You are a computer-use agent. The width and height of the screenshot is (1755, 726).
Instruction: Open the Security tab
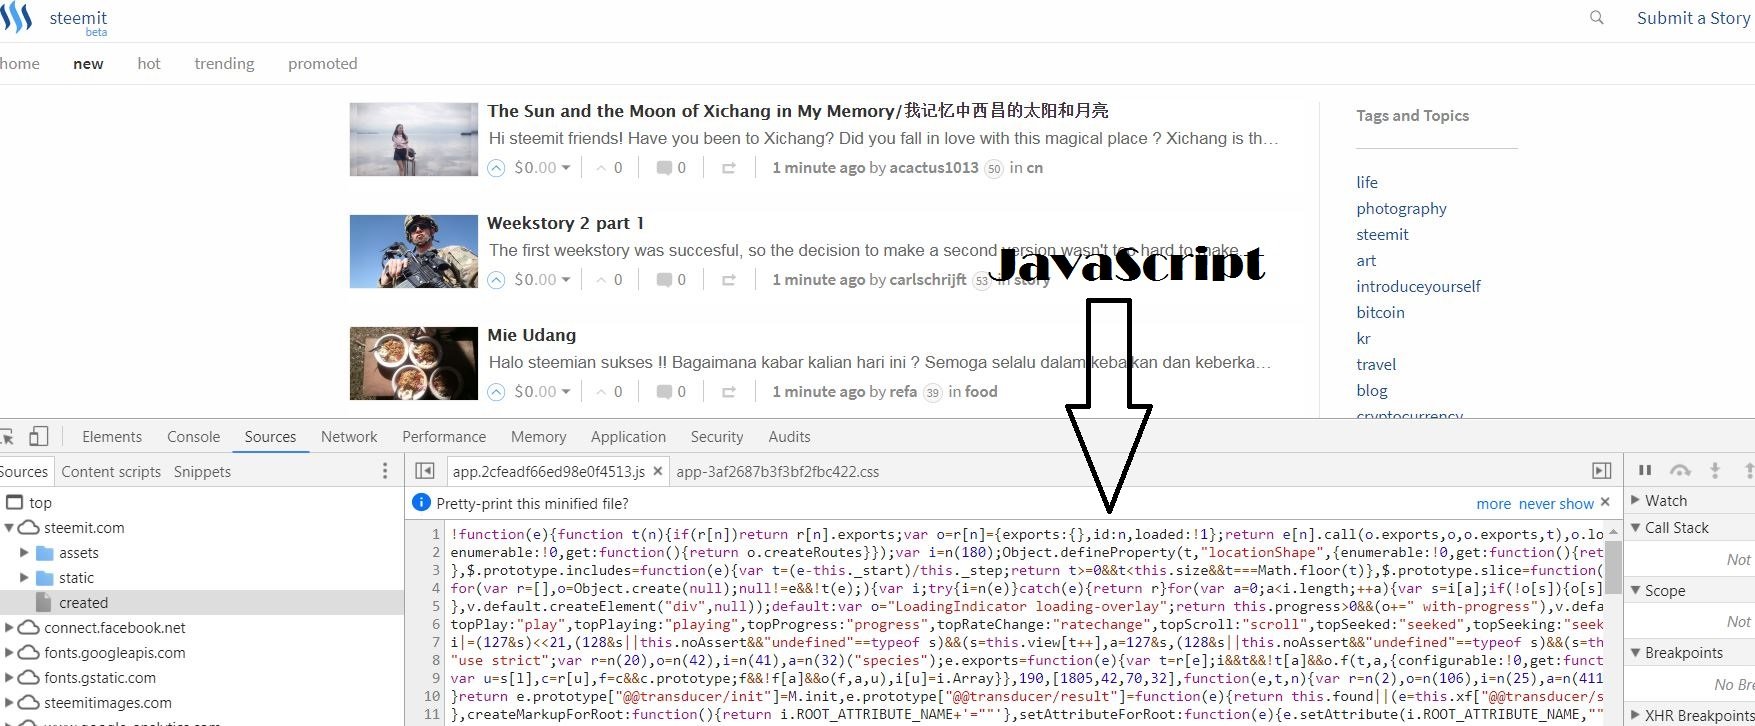coord(717,436)
